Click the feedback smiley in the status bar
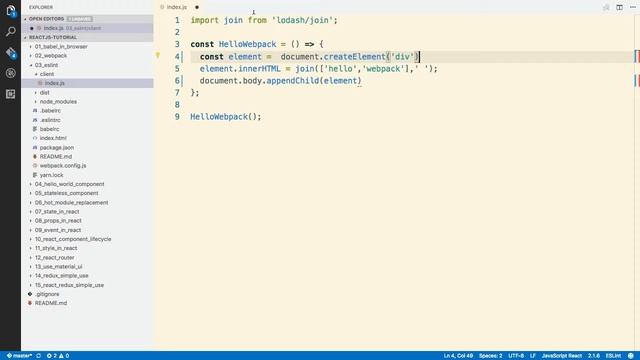Screen dimensions: 640x360 click(631, 356)
